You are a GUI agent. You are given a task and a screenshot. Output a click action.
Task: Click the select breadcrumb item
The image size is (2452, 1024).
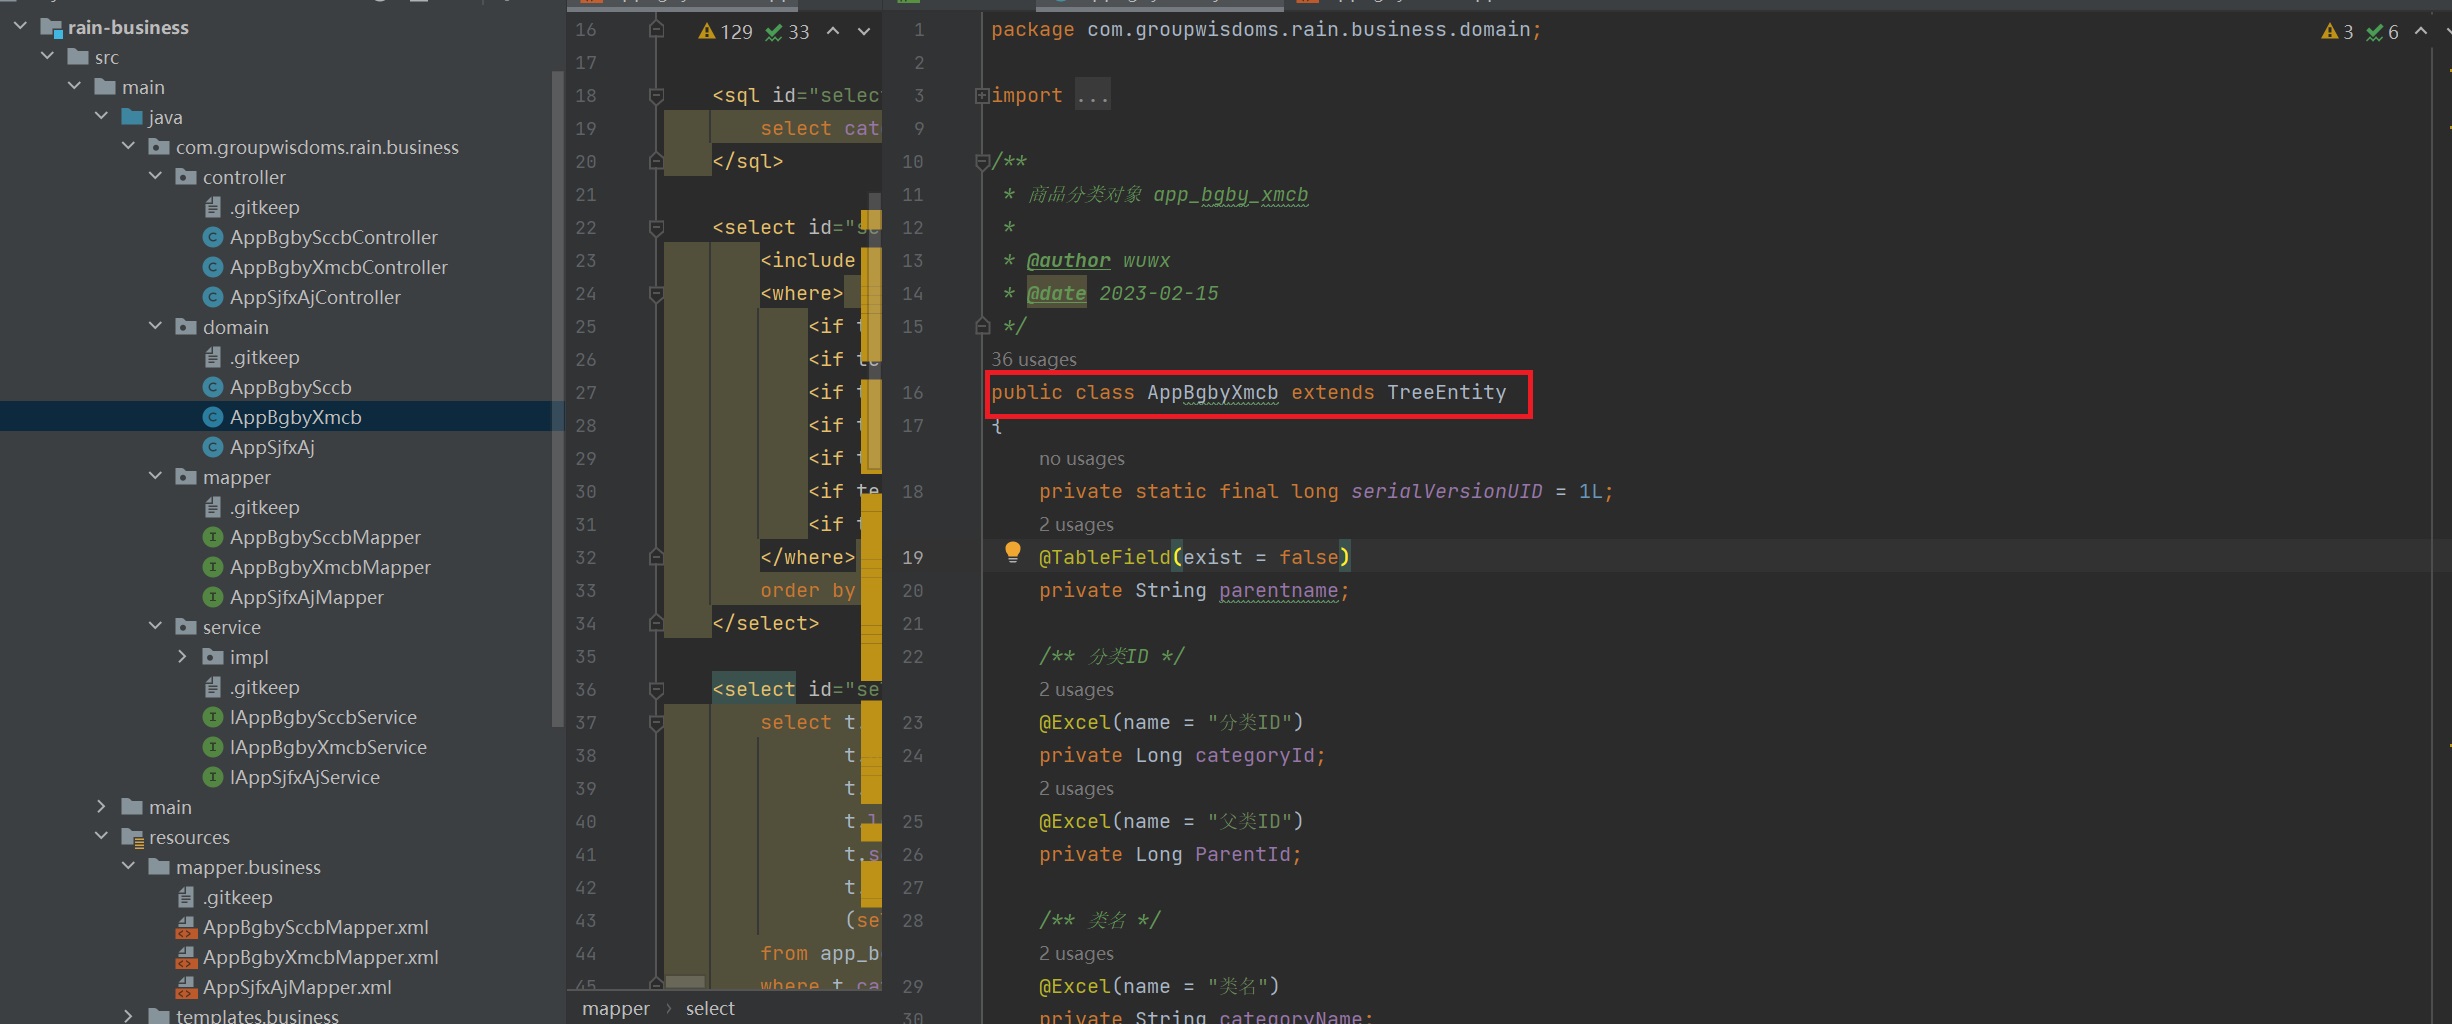(709, 1008)
